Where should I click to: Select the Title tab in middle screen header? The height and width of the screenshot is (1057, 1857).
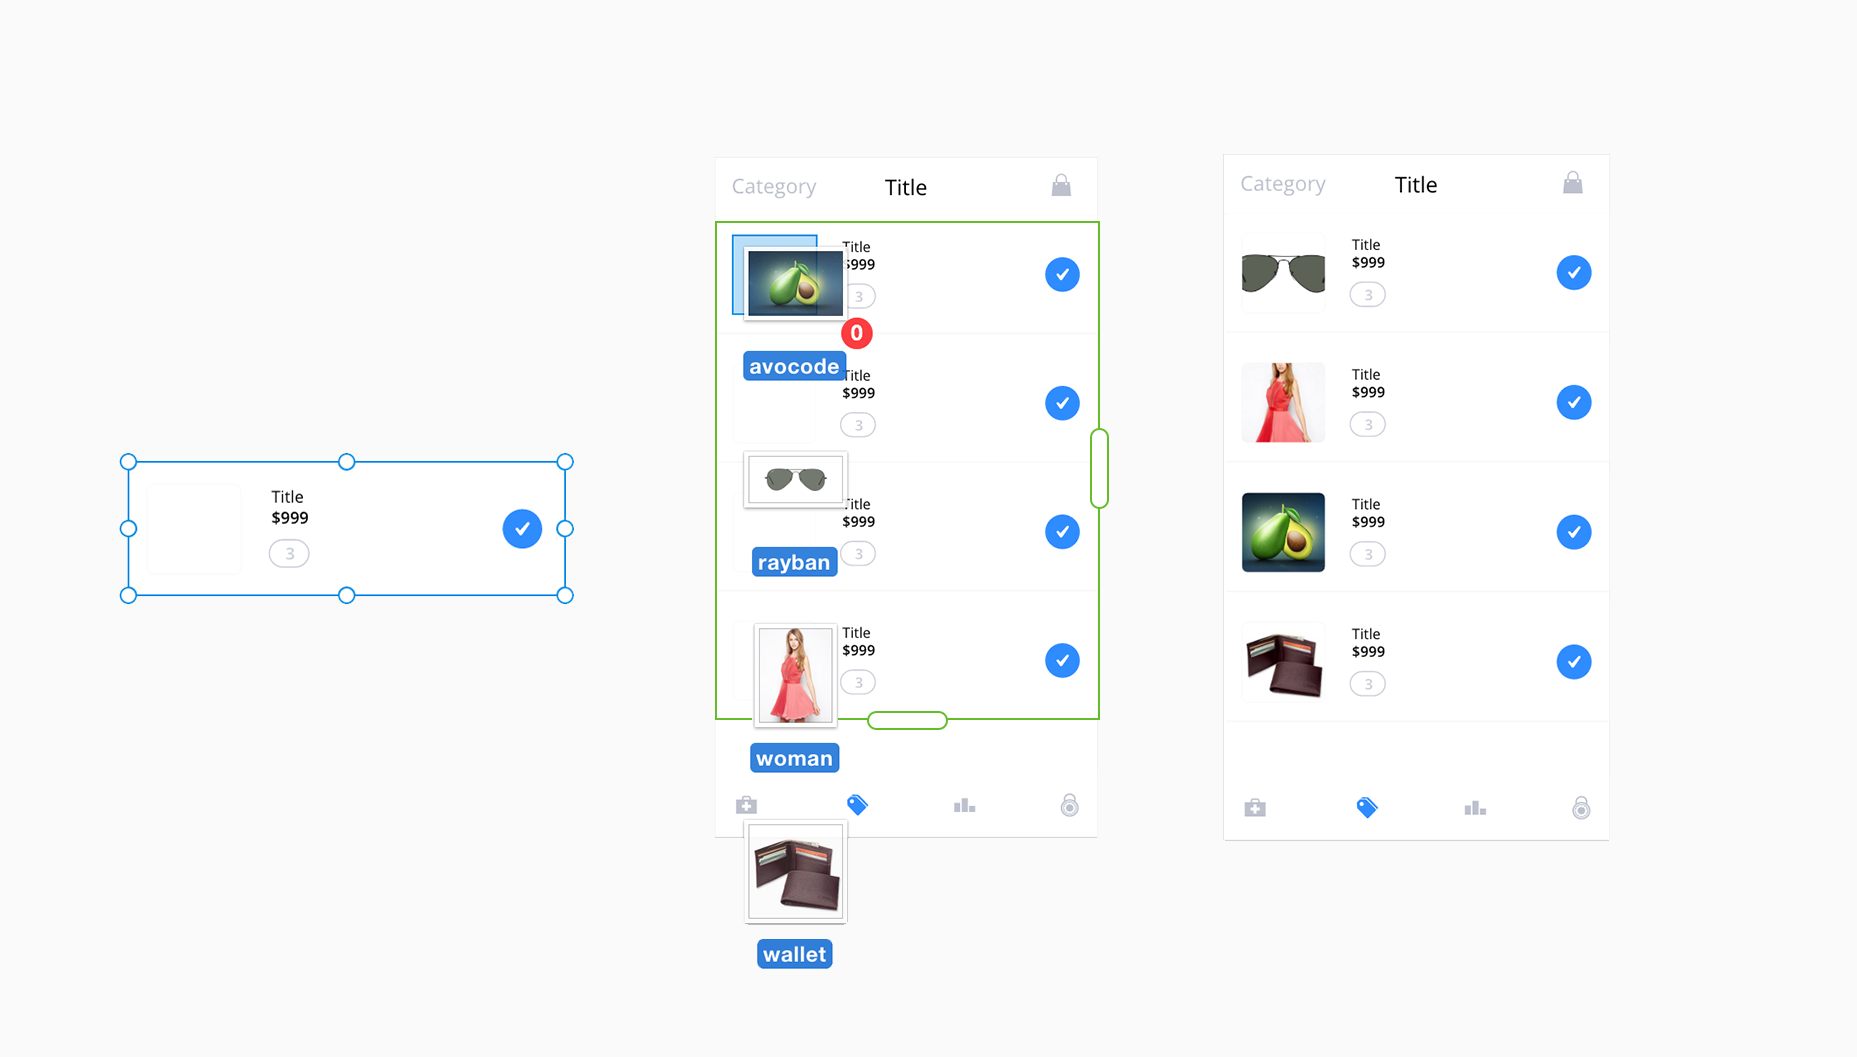pyautogui.click(x=906, y=187)
